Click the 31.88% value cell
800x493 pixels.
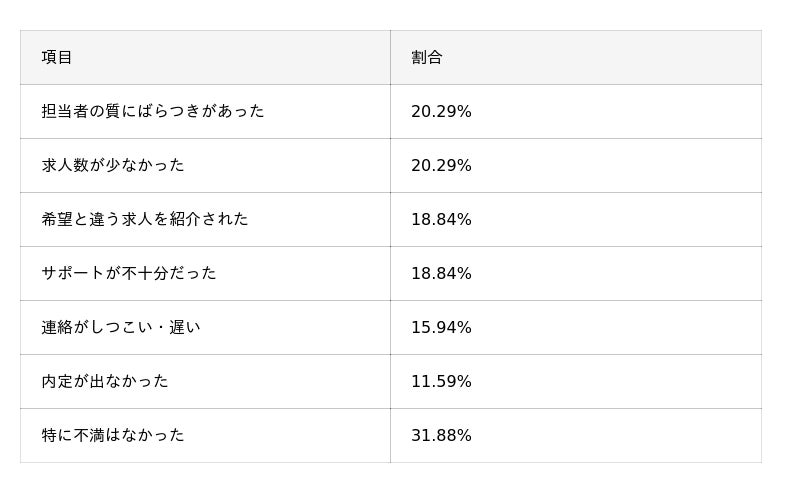tap(441, 435)
